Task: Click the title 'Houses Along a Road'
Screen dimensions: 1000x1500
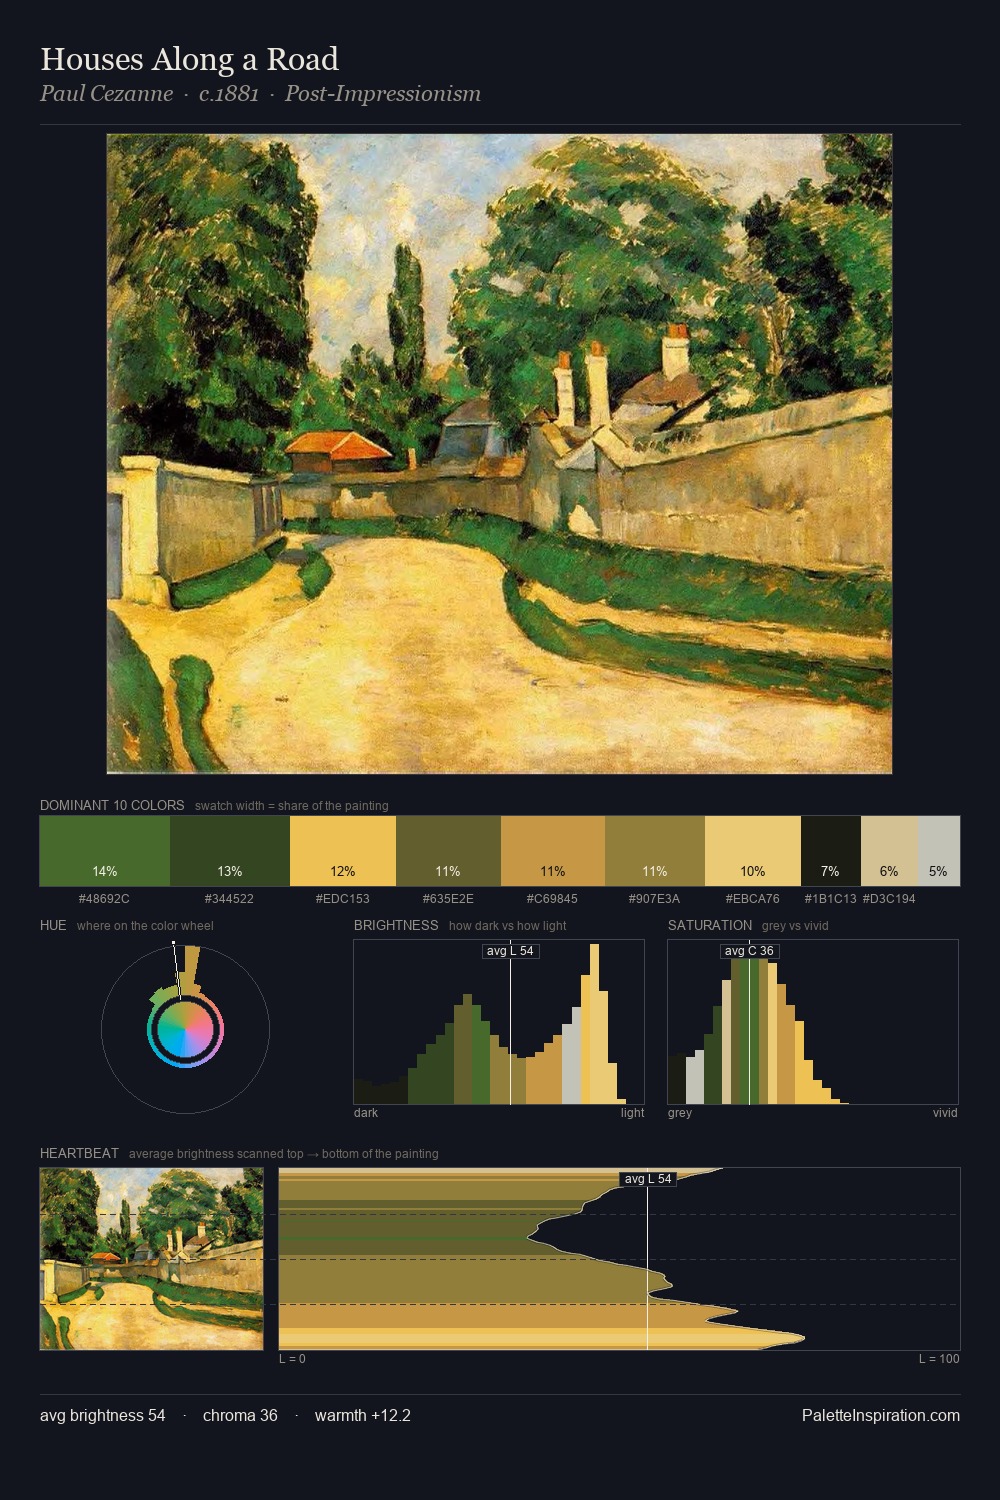Action: (190, 59)
